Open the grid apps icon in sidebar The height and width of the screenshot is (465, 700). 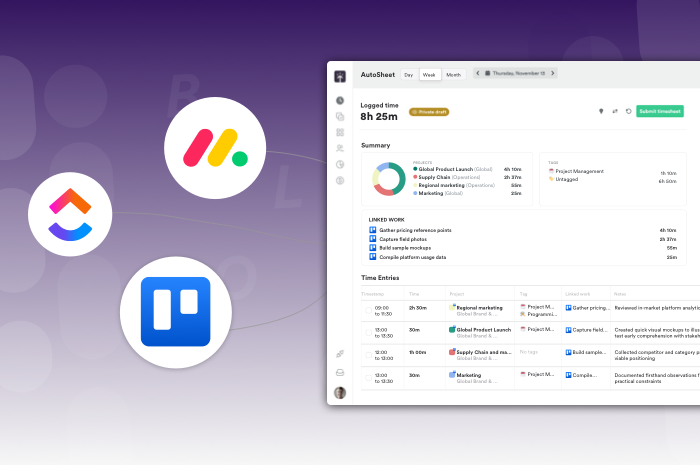(340, 132)
